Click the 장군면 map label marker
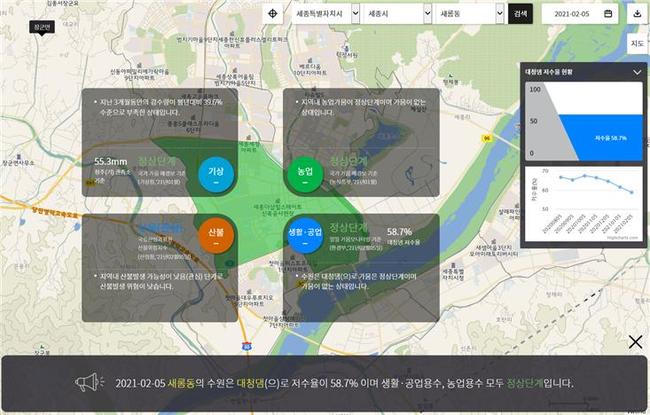The image size is (650, 415). tap(42, 27)
